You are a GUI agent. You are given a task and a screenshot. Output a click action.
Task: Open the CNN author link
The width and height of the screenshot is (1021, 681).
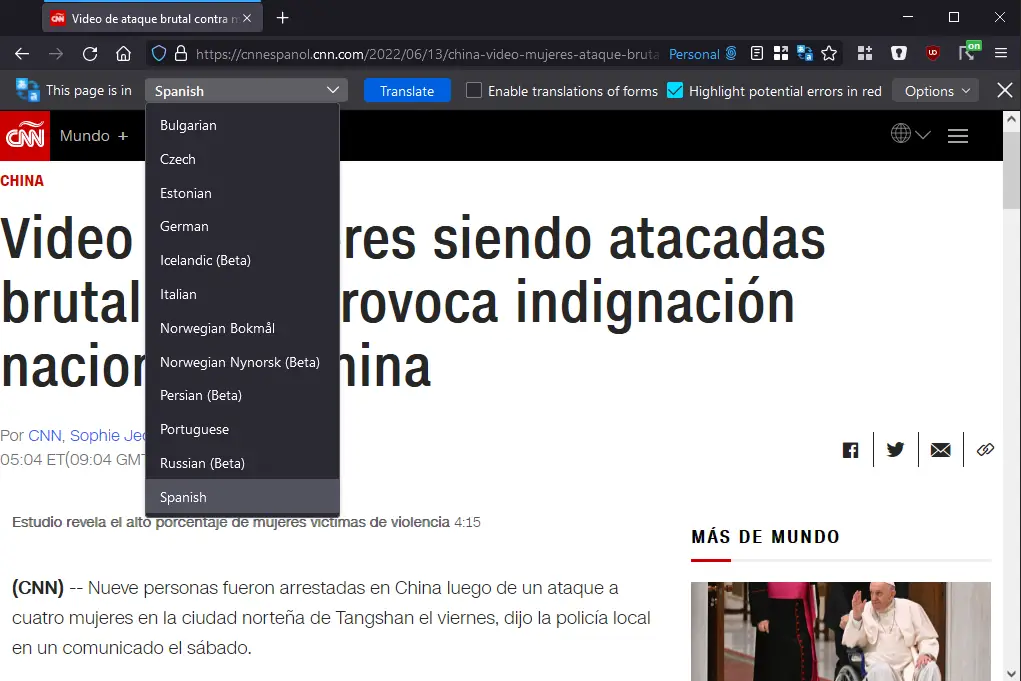click(45, 435)
